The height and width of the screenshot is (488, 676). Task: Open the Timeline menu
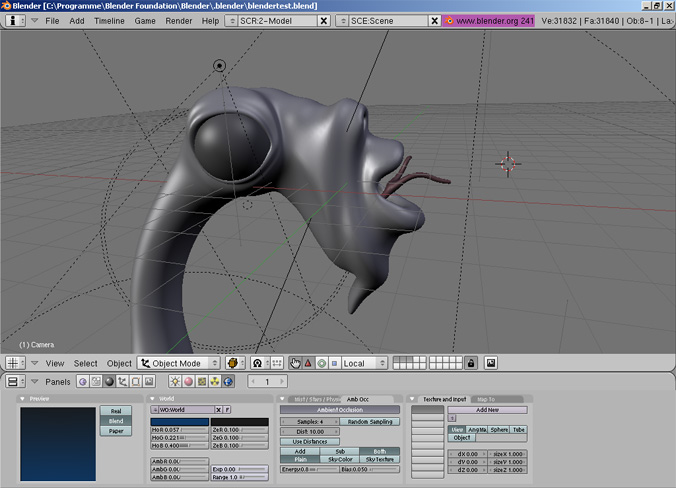[x=109, y=21]
